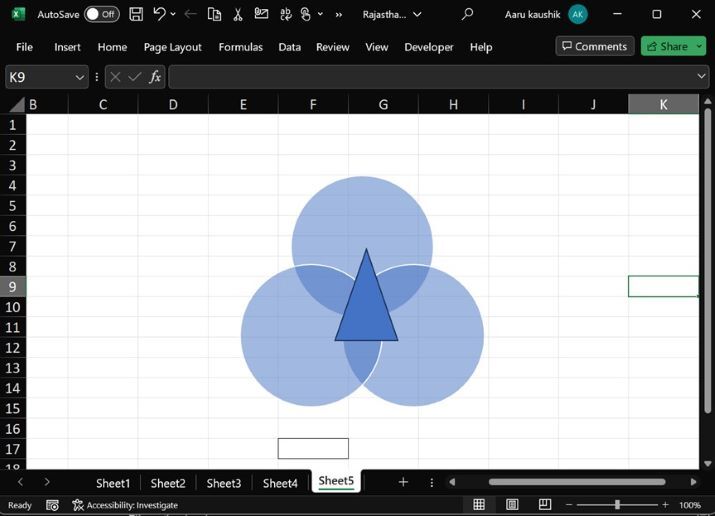Select row 9 header
Screen dimensions: 715x516
(13, 287)
